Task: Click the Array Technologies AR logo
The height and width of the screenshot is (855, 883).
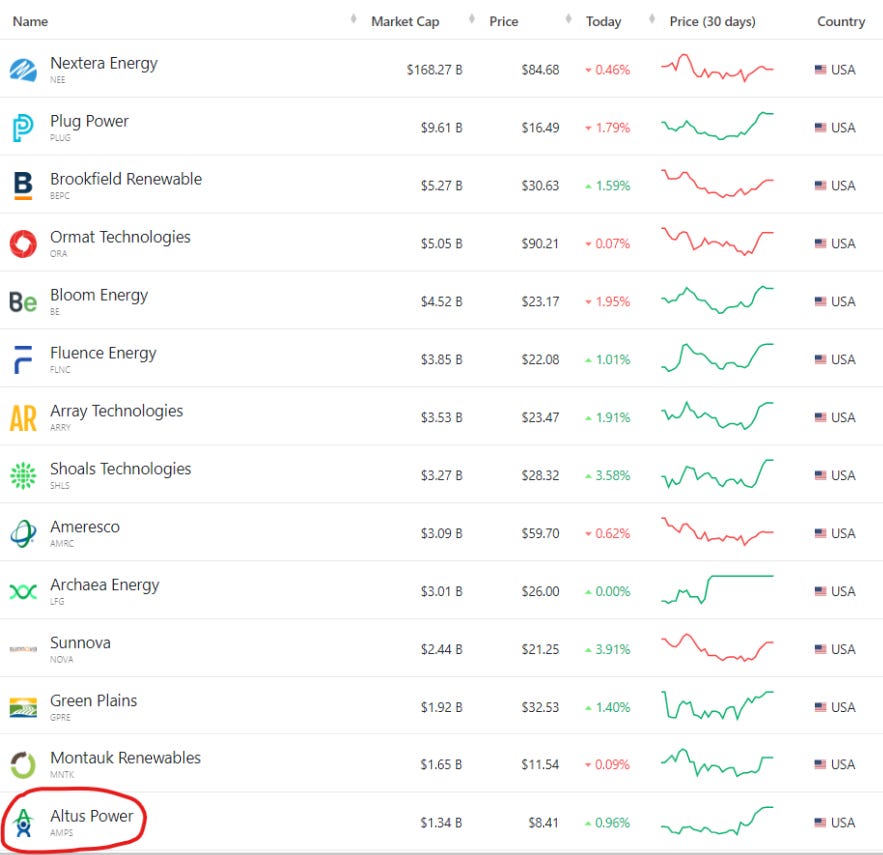Action: pos(23,418)
